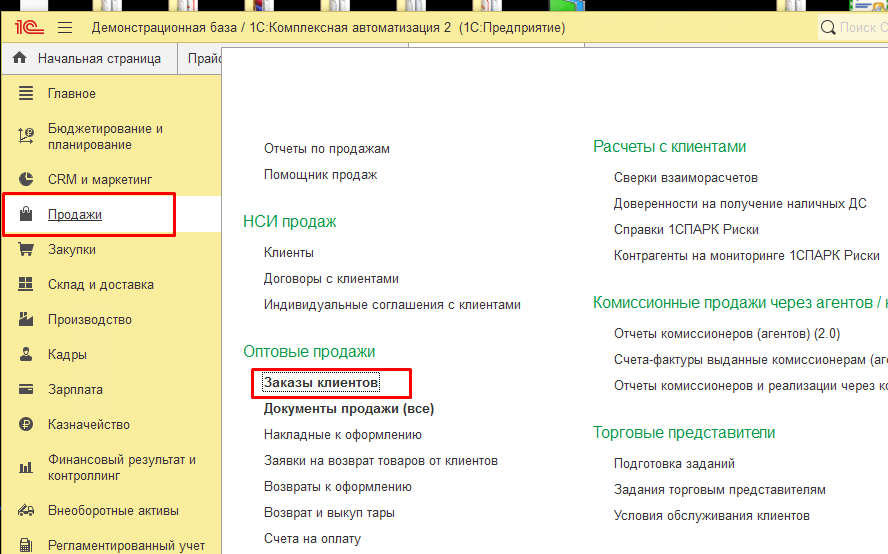Screen dimensions: 888x554
Task: Open Регламентированный учет section
Action: 126,546
